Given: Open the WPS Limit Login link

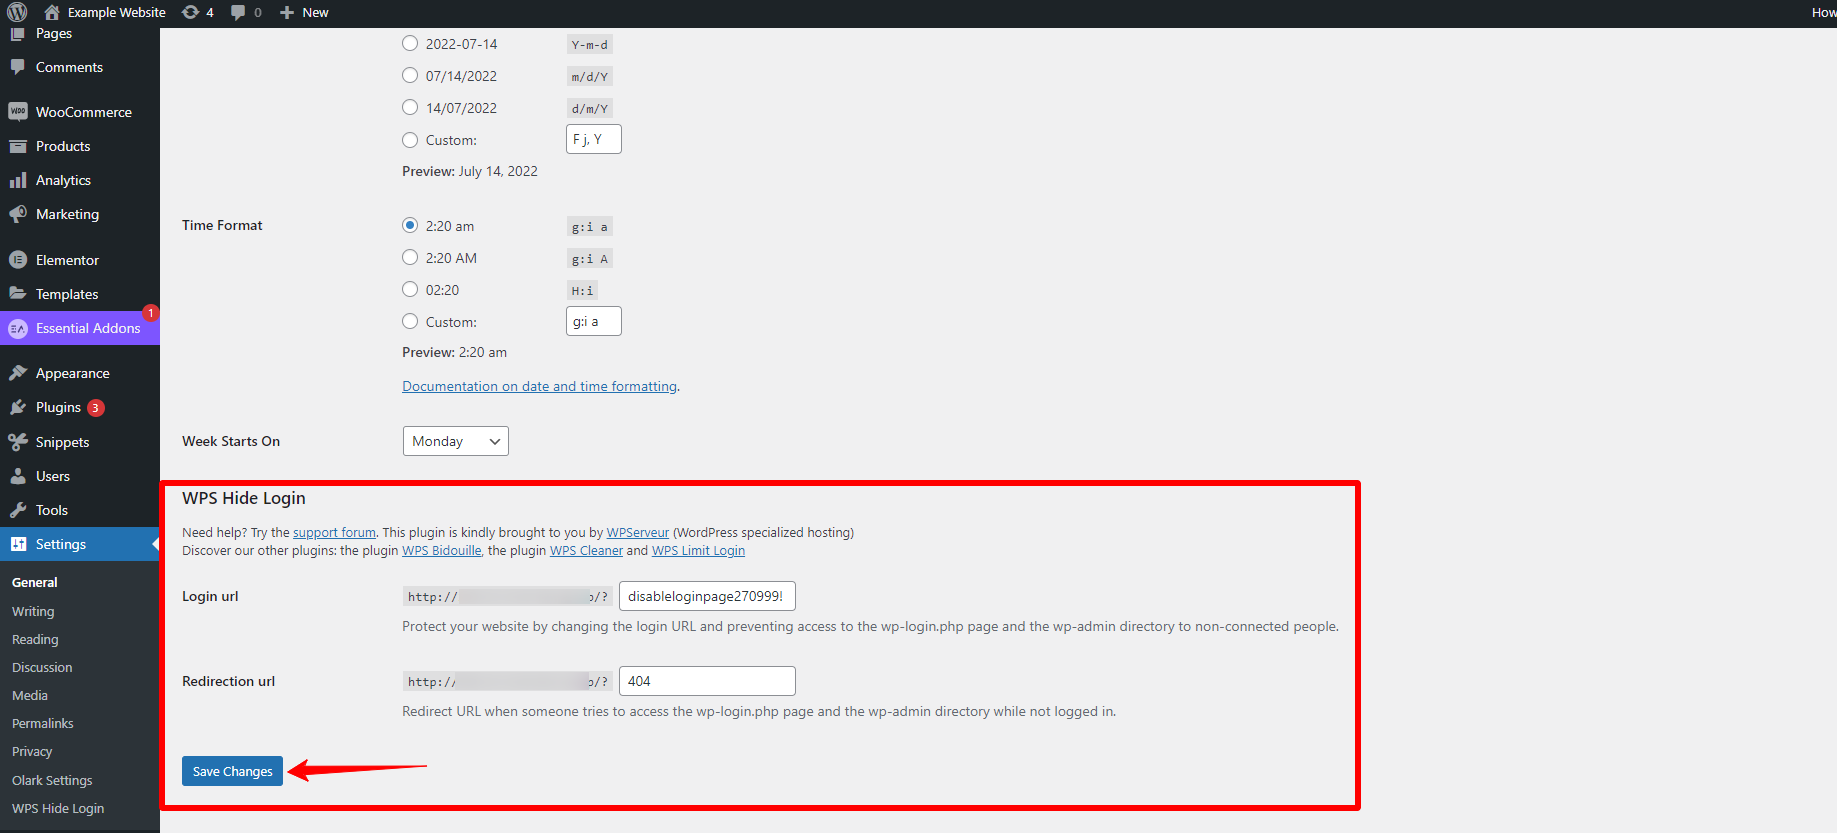Looking at the screenshot, I should tap(698, 551).
